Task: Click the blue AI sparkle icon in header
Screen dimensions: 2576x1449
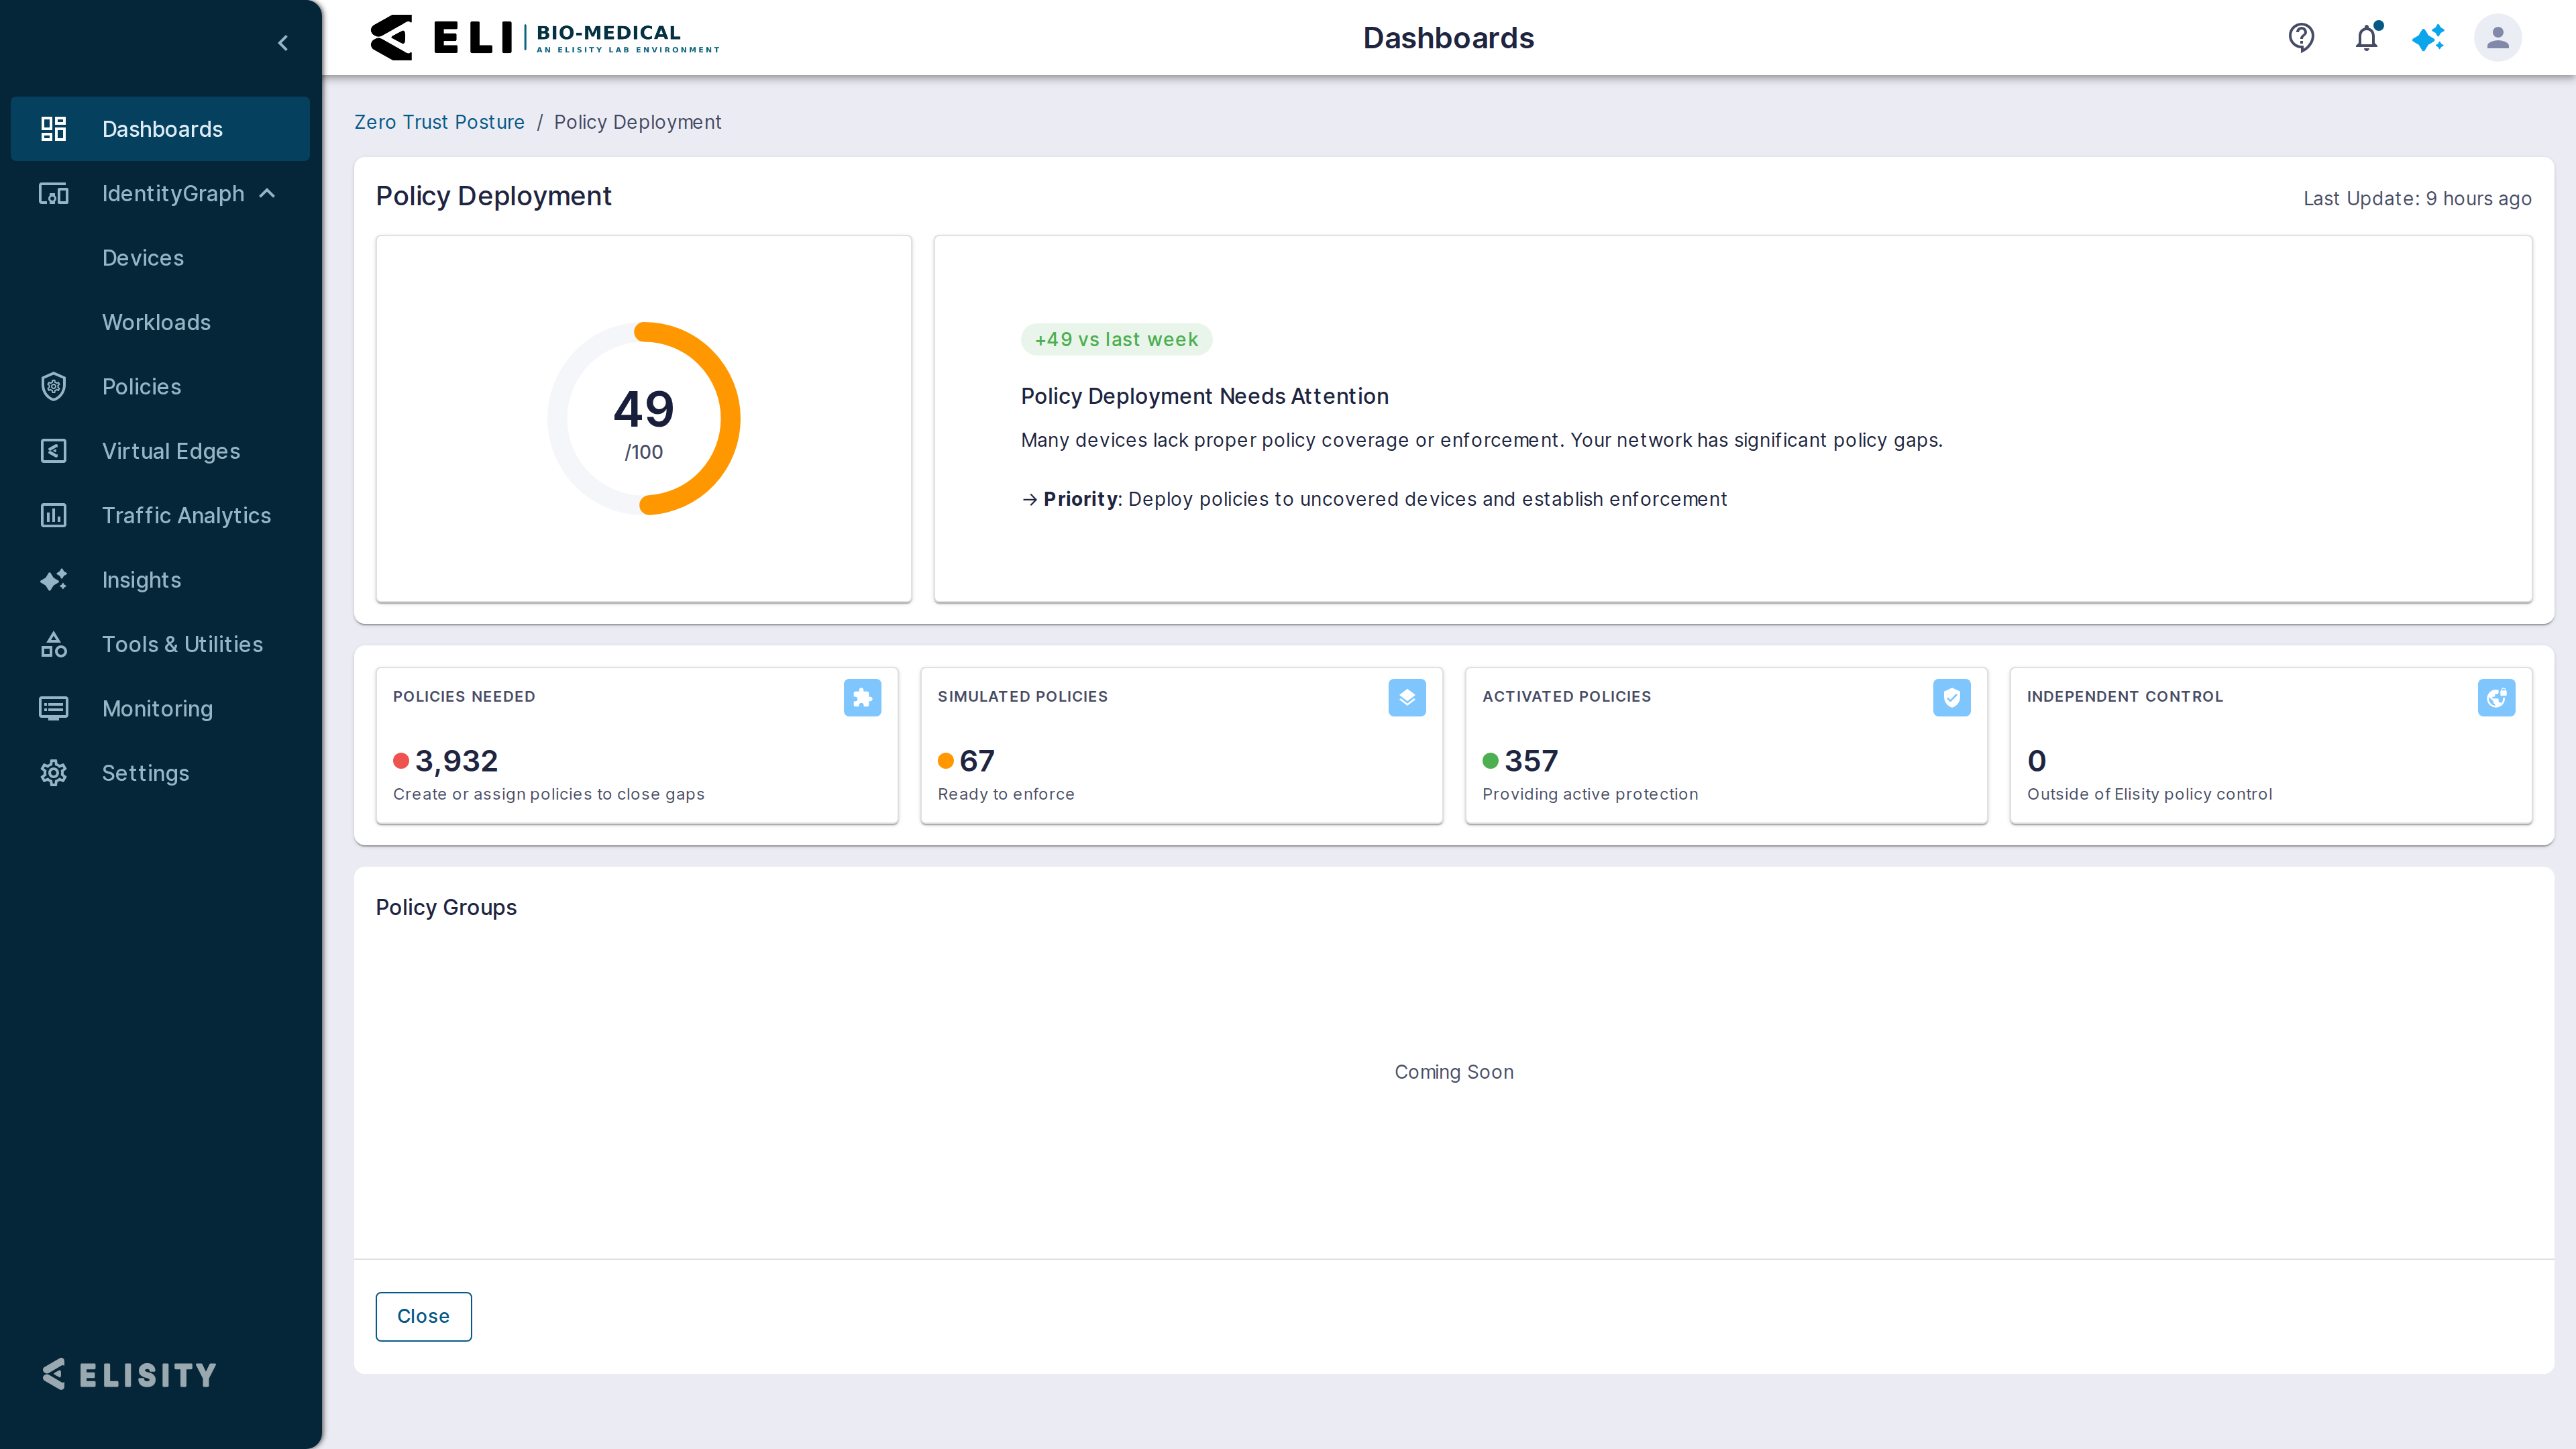Action: click(x=2428, y=38)
